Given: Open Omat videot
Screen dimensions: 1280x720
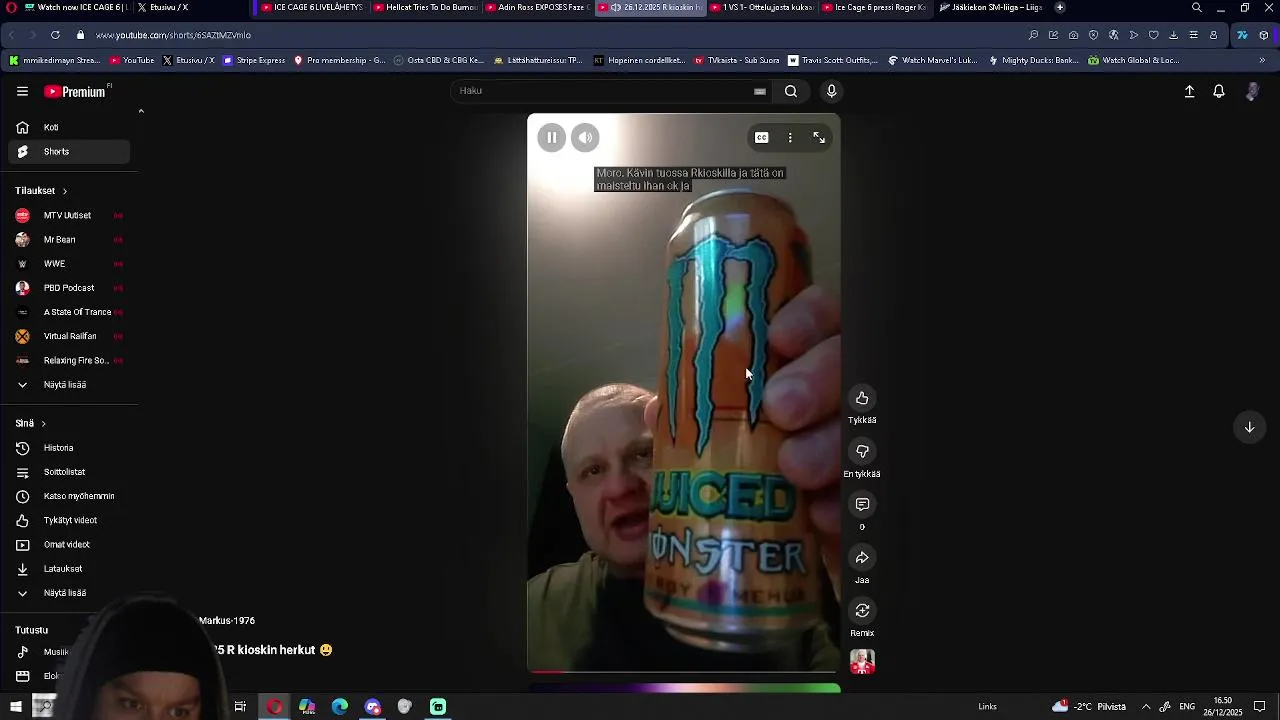Looking at the screenshot, I should (x=69, y=545).
